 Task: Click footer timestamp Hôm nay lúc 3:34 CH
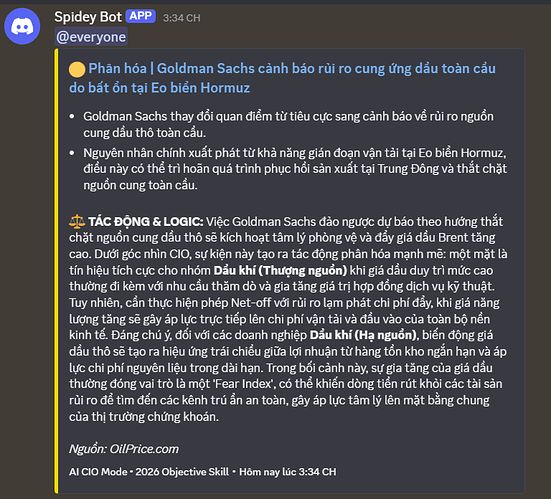[x=287, y=472]
